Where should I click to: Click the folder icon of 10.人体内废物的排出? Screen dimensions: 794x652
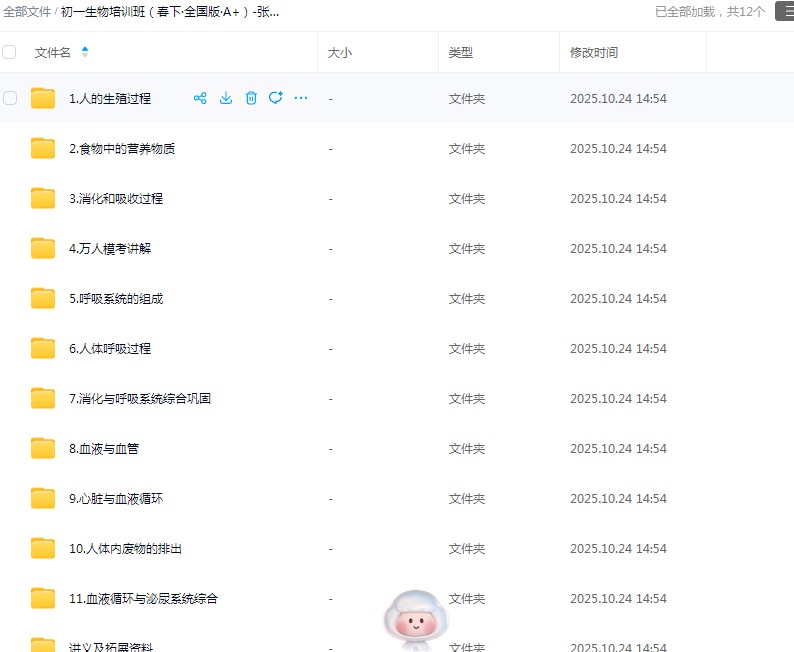[43, 548]
